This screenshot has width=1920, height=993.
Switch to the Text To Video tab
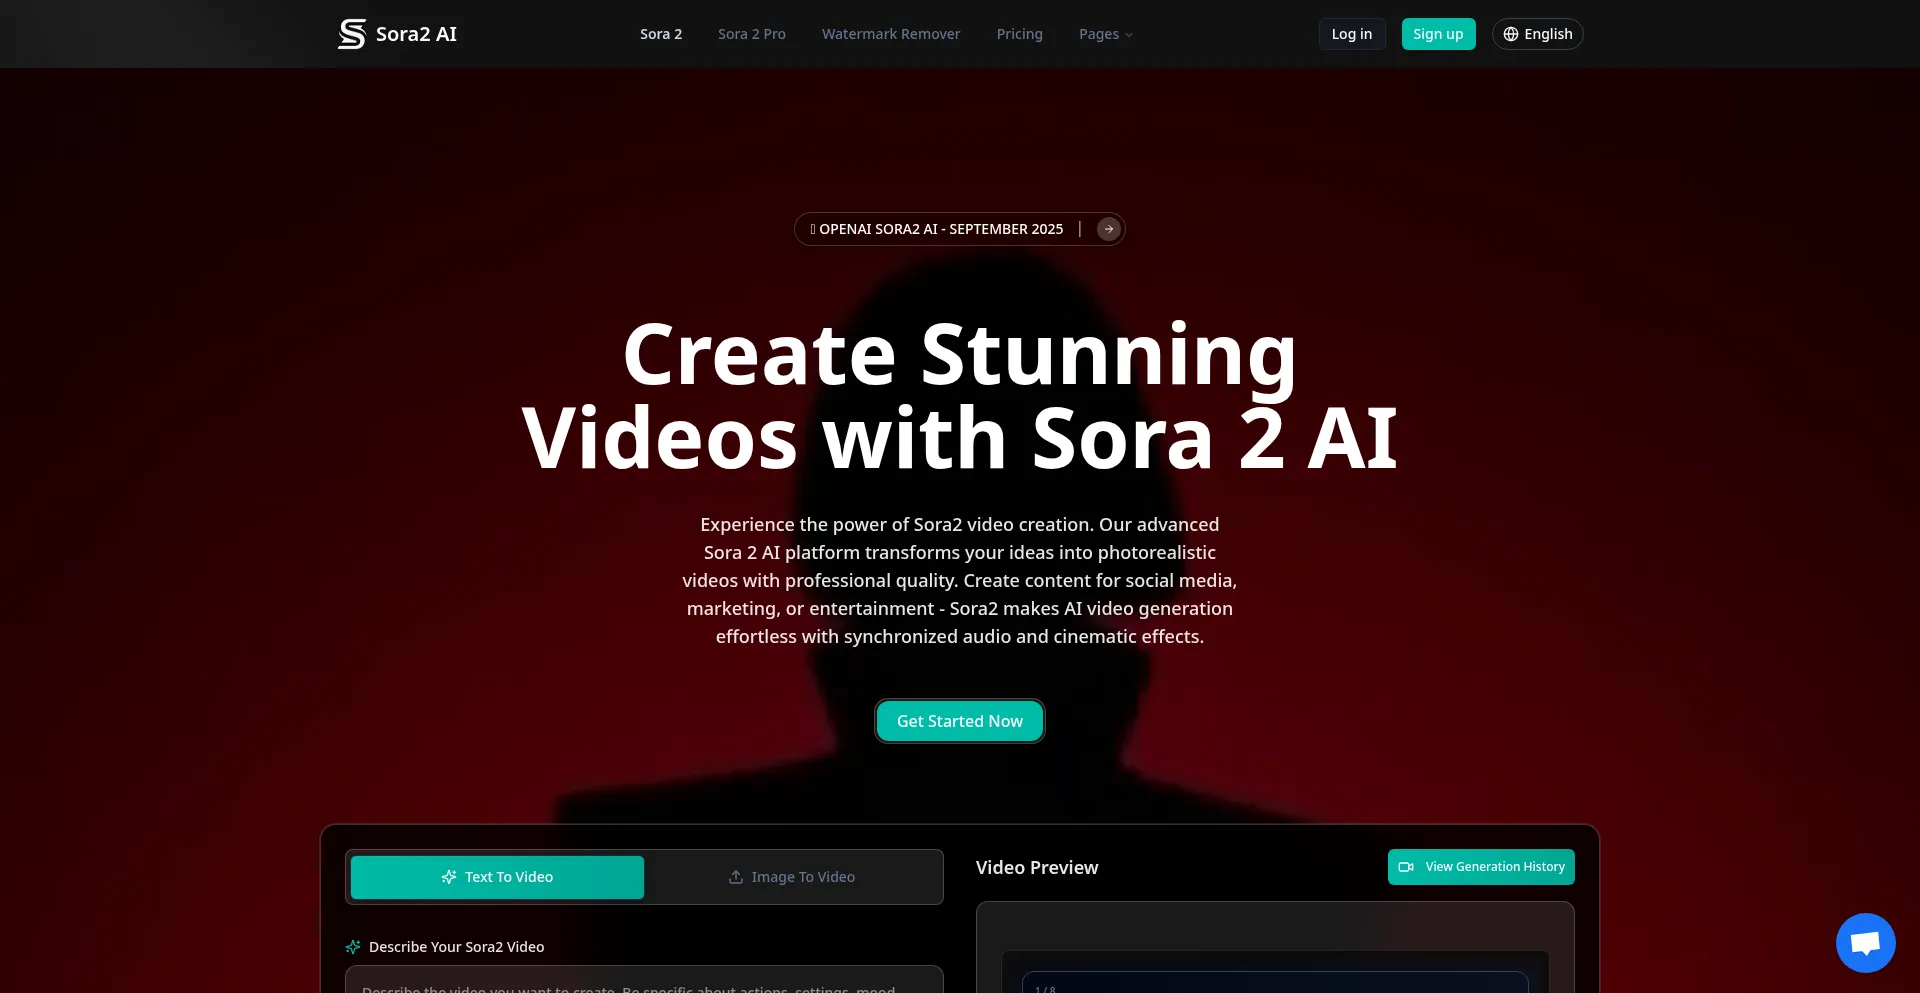click(497, 877)
